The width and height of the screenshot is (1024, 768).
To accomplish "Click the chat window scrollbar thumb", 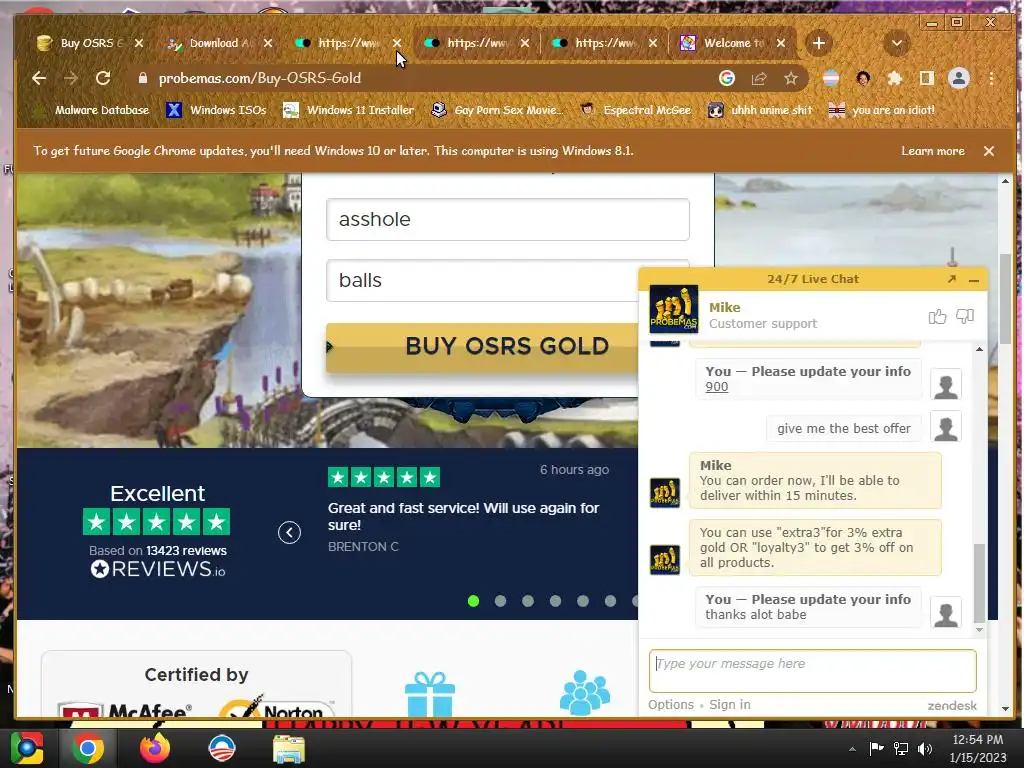I will (x=979, y=583).
